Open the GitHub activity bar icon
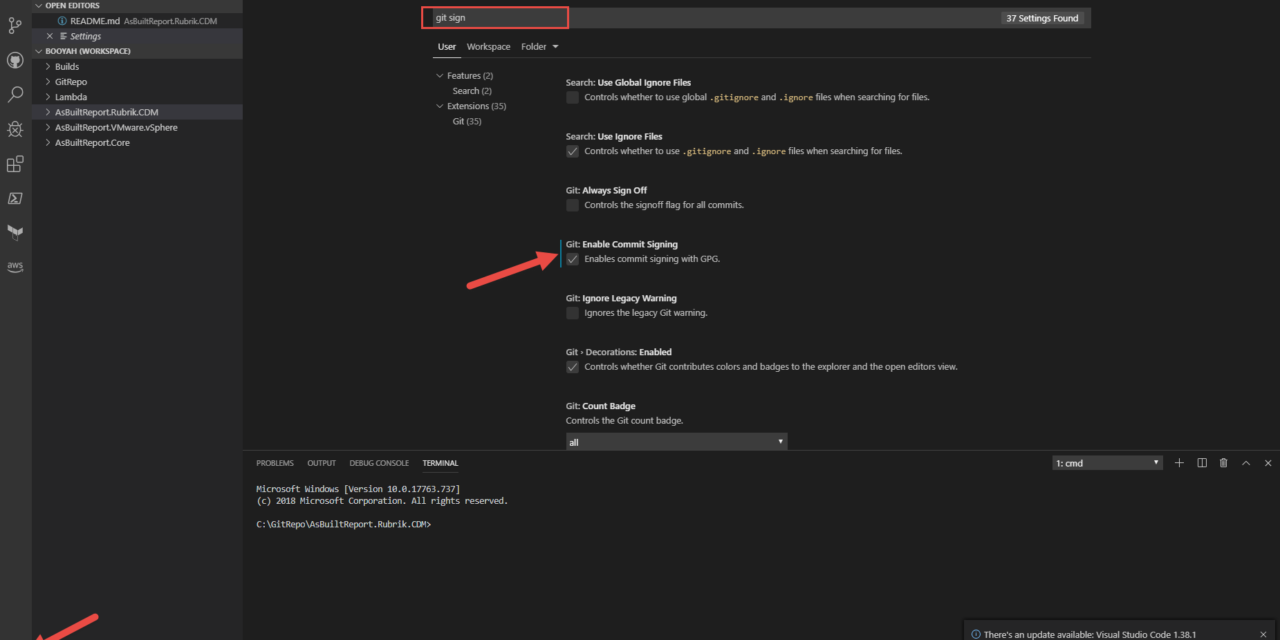Viewport: 1280px width, 640px height. pos(15,60)
